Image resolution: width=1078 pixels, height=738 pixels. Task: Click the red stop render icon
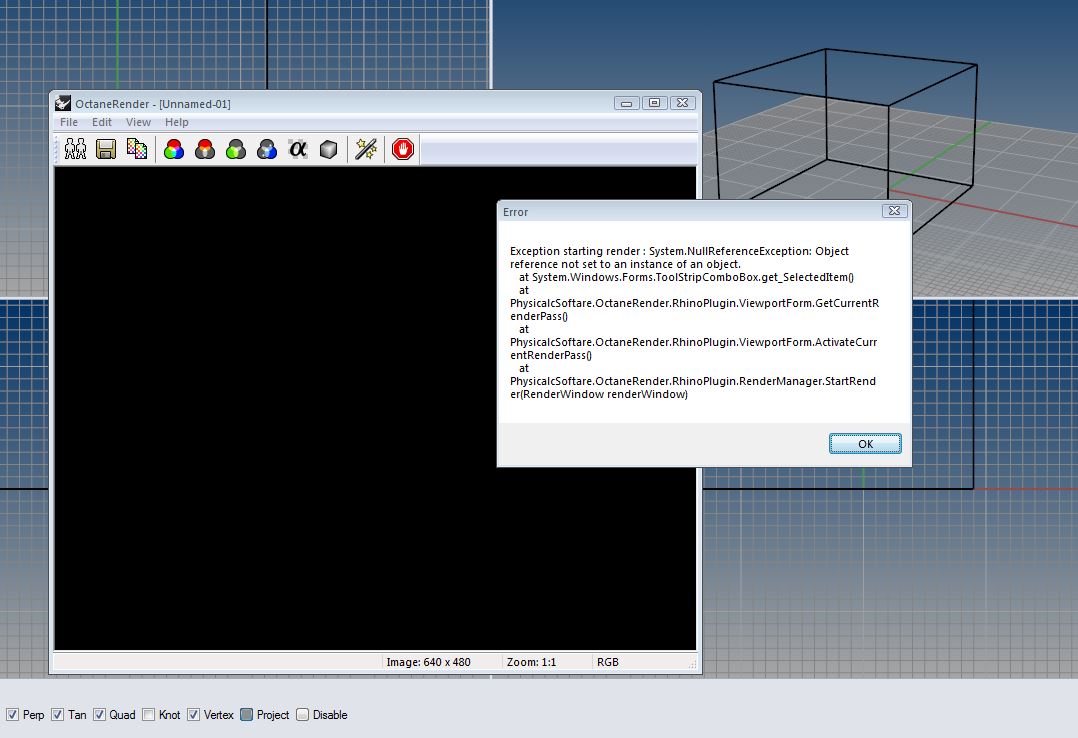pyautogui.click(x=403, y=149)
